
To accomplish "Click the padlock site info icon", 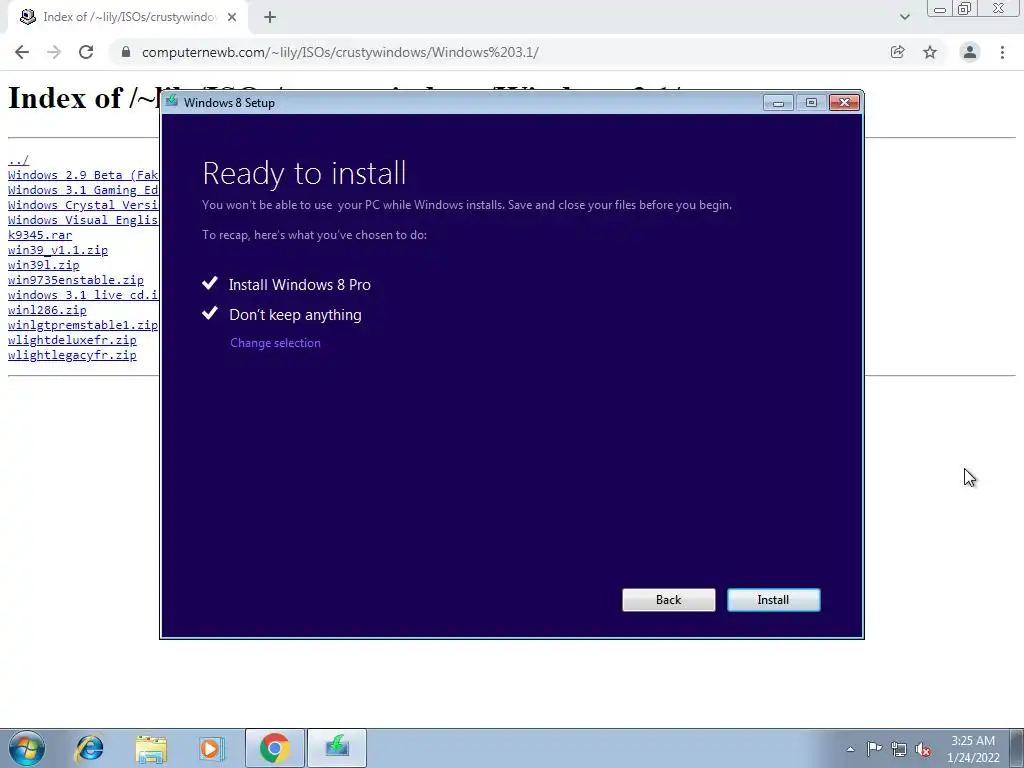I will (x=126, y=52).
